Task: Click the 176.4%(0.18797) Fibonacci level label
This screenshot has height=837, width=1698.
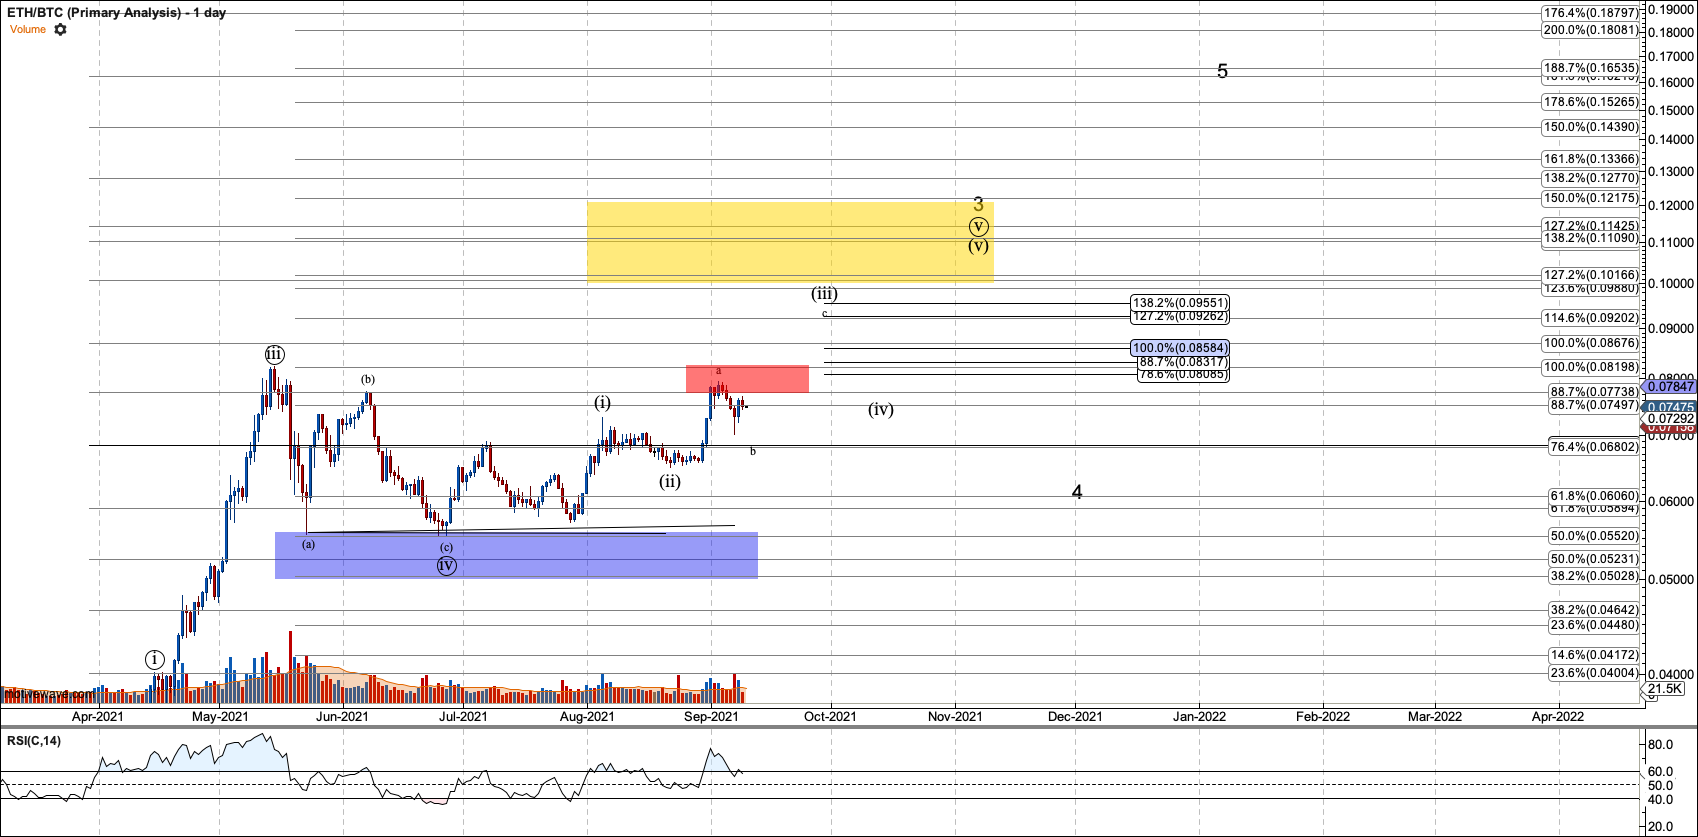Action: coord(1591,14)
